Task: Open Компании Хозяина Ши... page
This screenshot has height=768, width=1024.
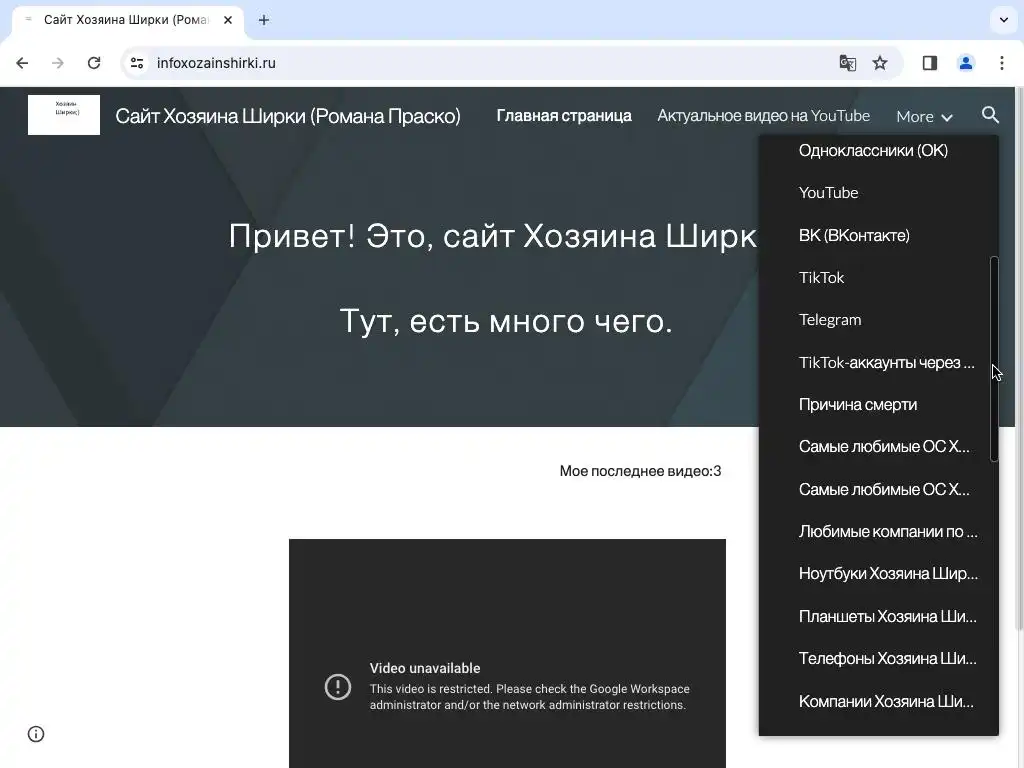Action: pos(886,701)
